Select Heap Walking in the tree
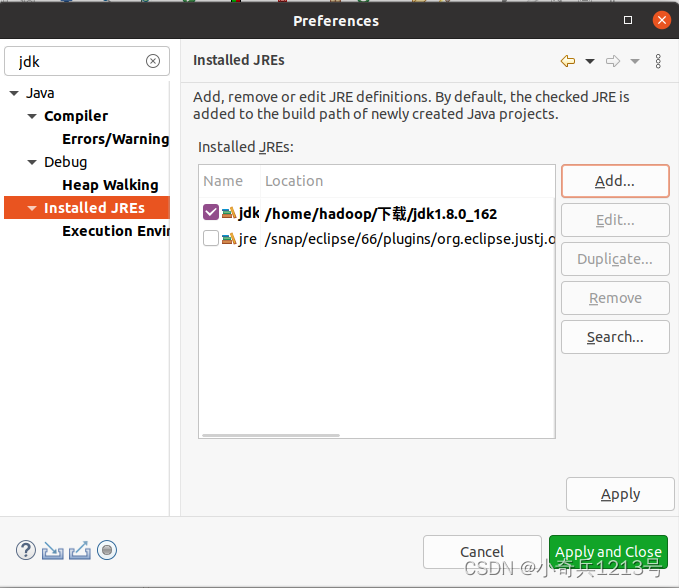The image size is (679, 588). [110, 185]
